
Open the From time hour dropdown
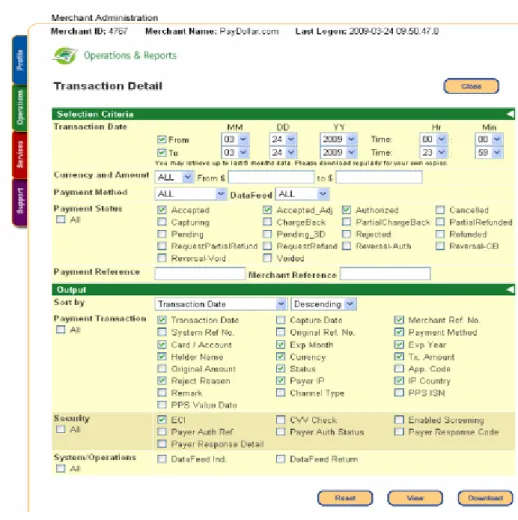coord(433,139)
